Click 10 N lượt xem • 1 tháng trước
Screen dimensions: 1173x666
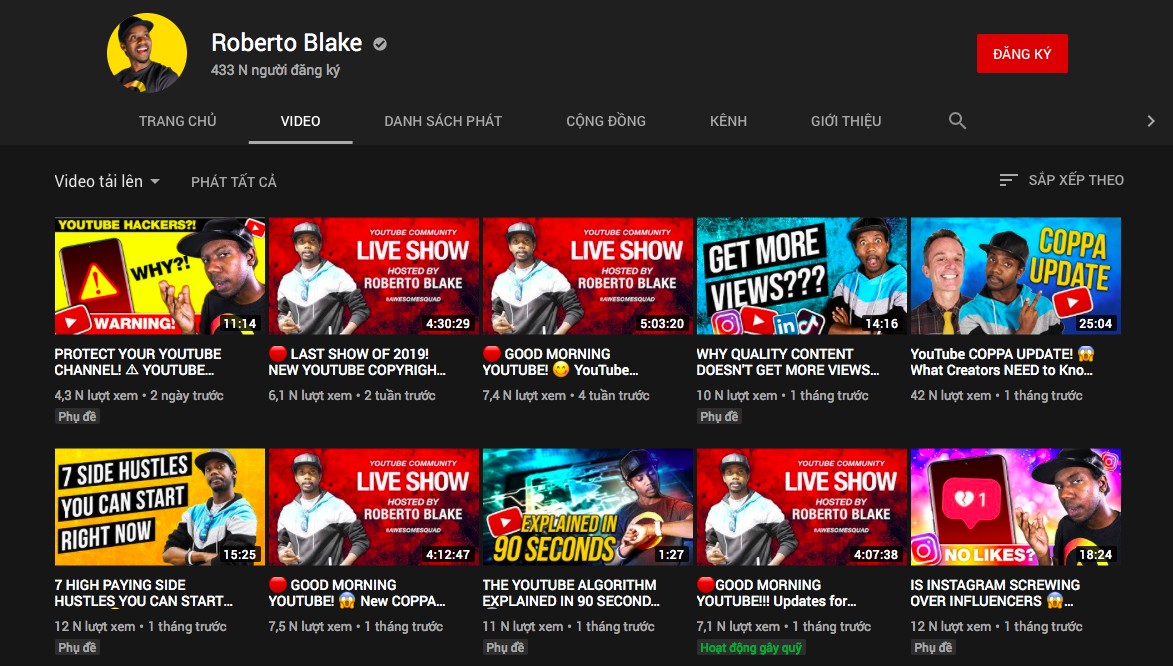click(782, 396)
